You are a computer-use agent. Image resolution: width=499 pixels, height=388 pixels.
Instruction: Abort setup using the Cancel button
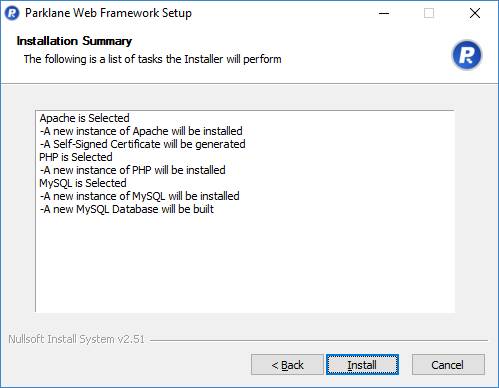pos(448,365)
